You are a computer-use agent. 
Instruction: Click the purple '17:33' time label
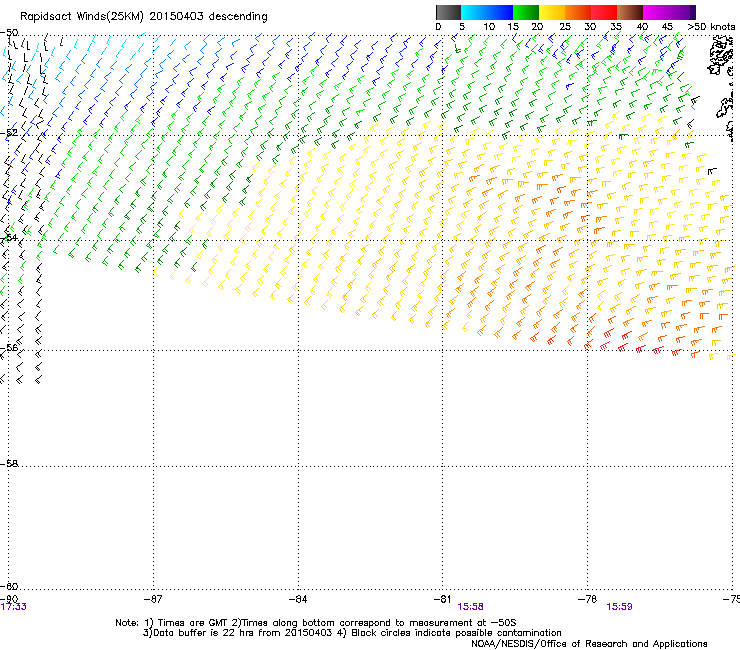(x=14, y=607)
